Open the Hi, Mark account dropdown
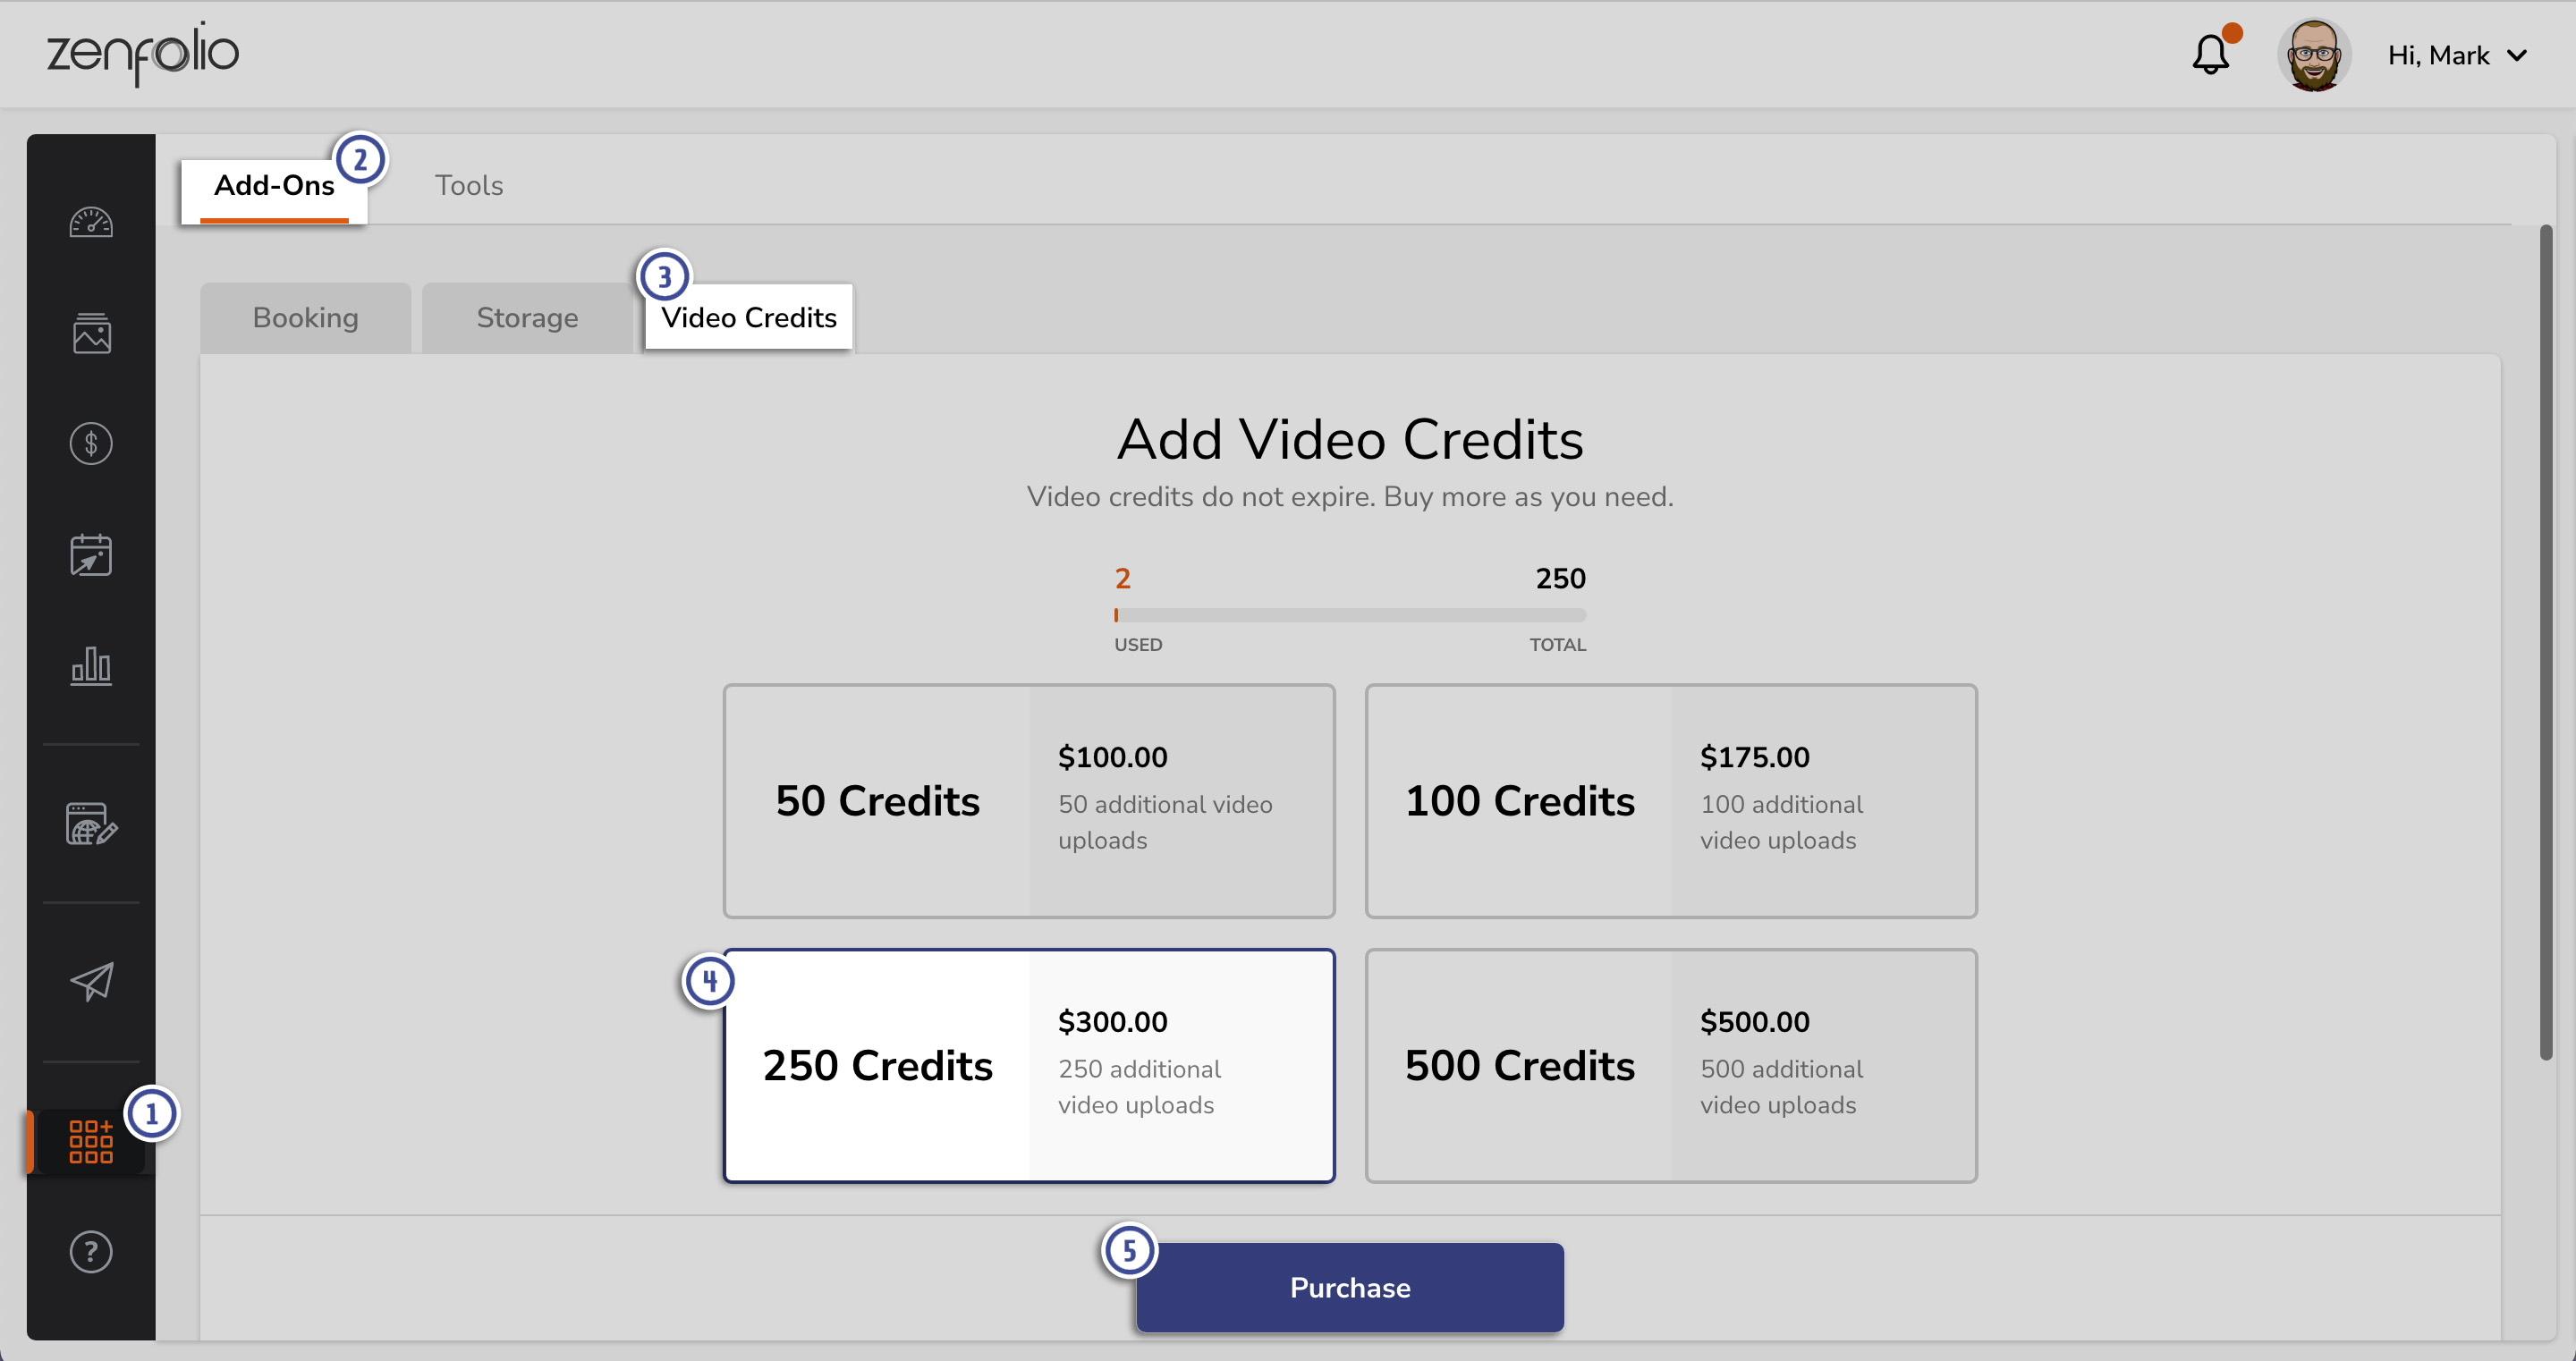Image resolution: width=2576 pixels, height=1361 pixels. coord(2458,55)
